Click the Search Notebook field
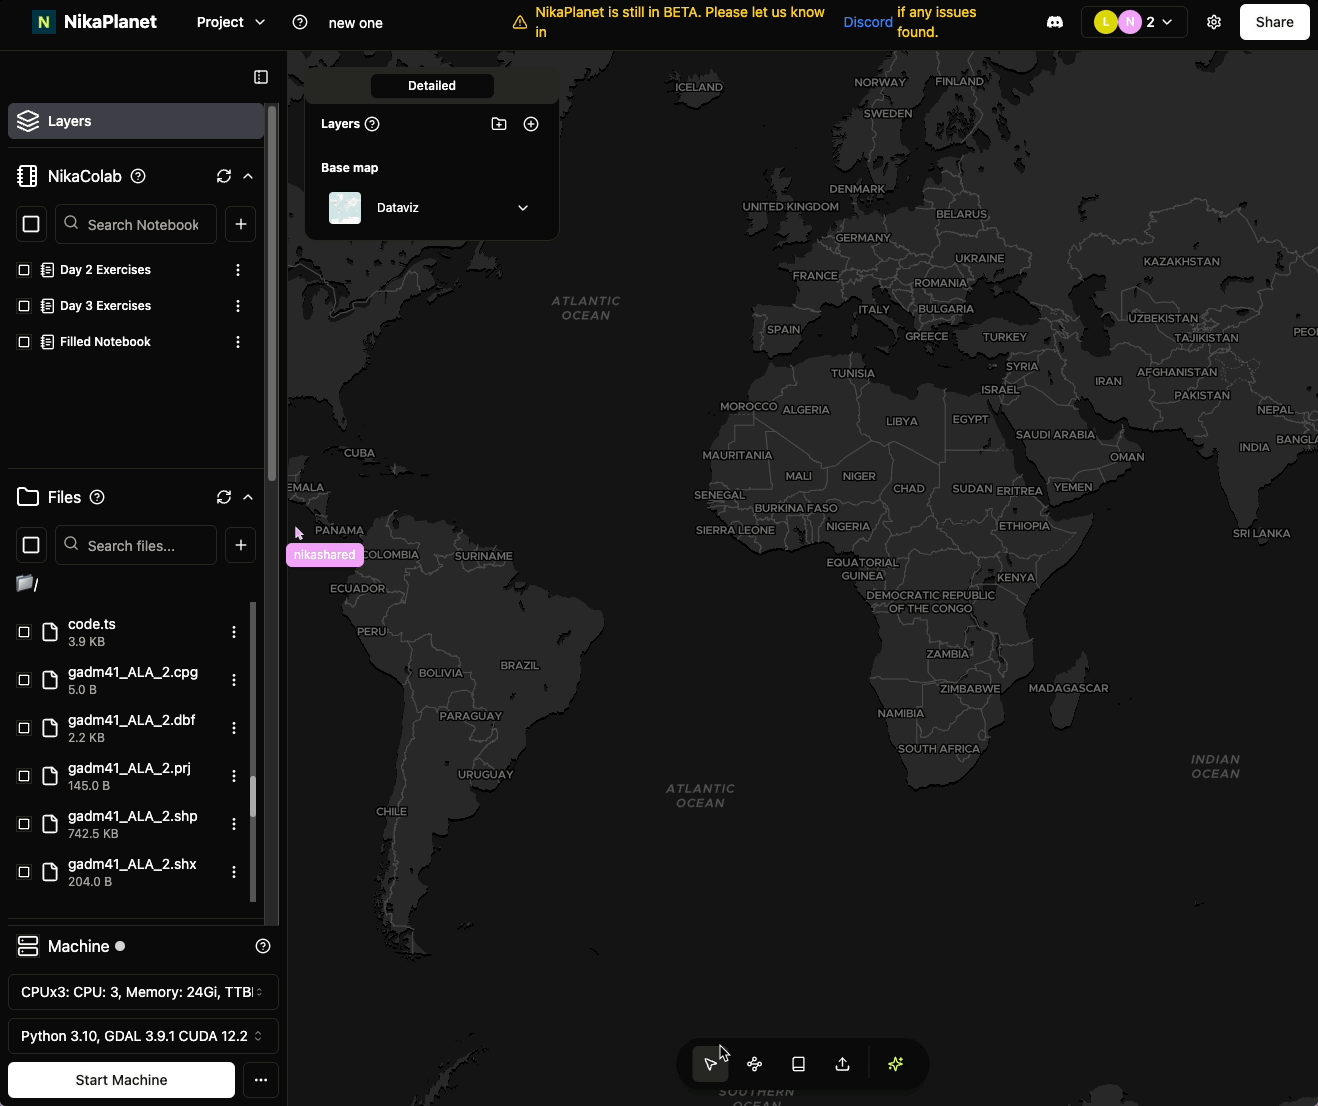The image size is (1318, 1106). tap(136, 224)
